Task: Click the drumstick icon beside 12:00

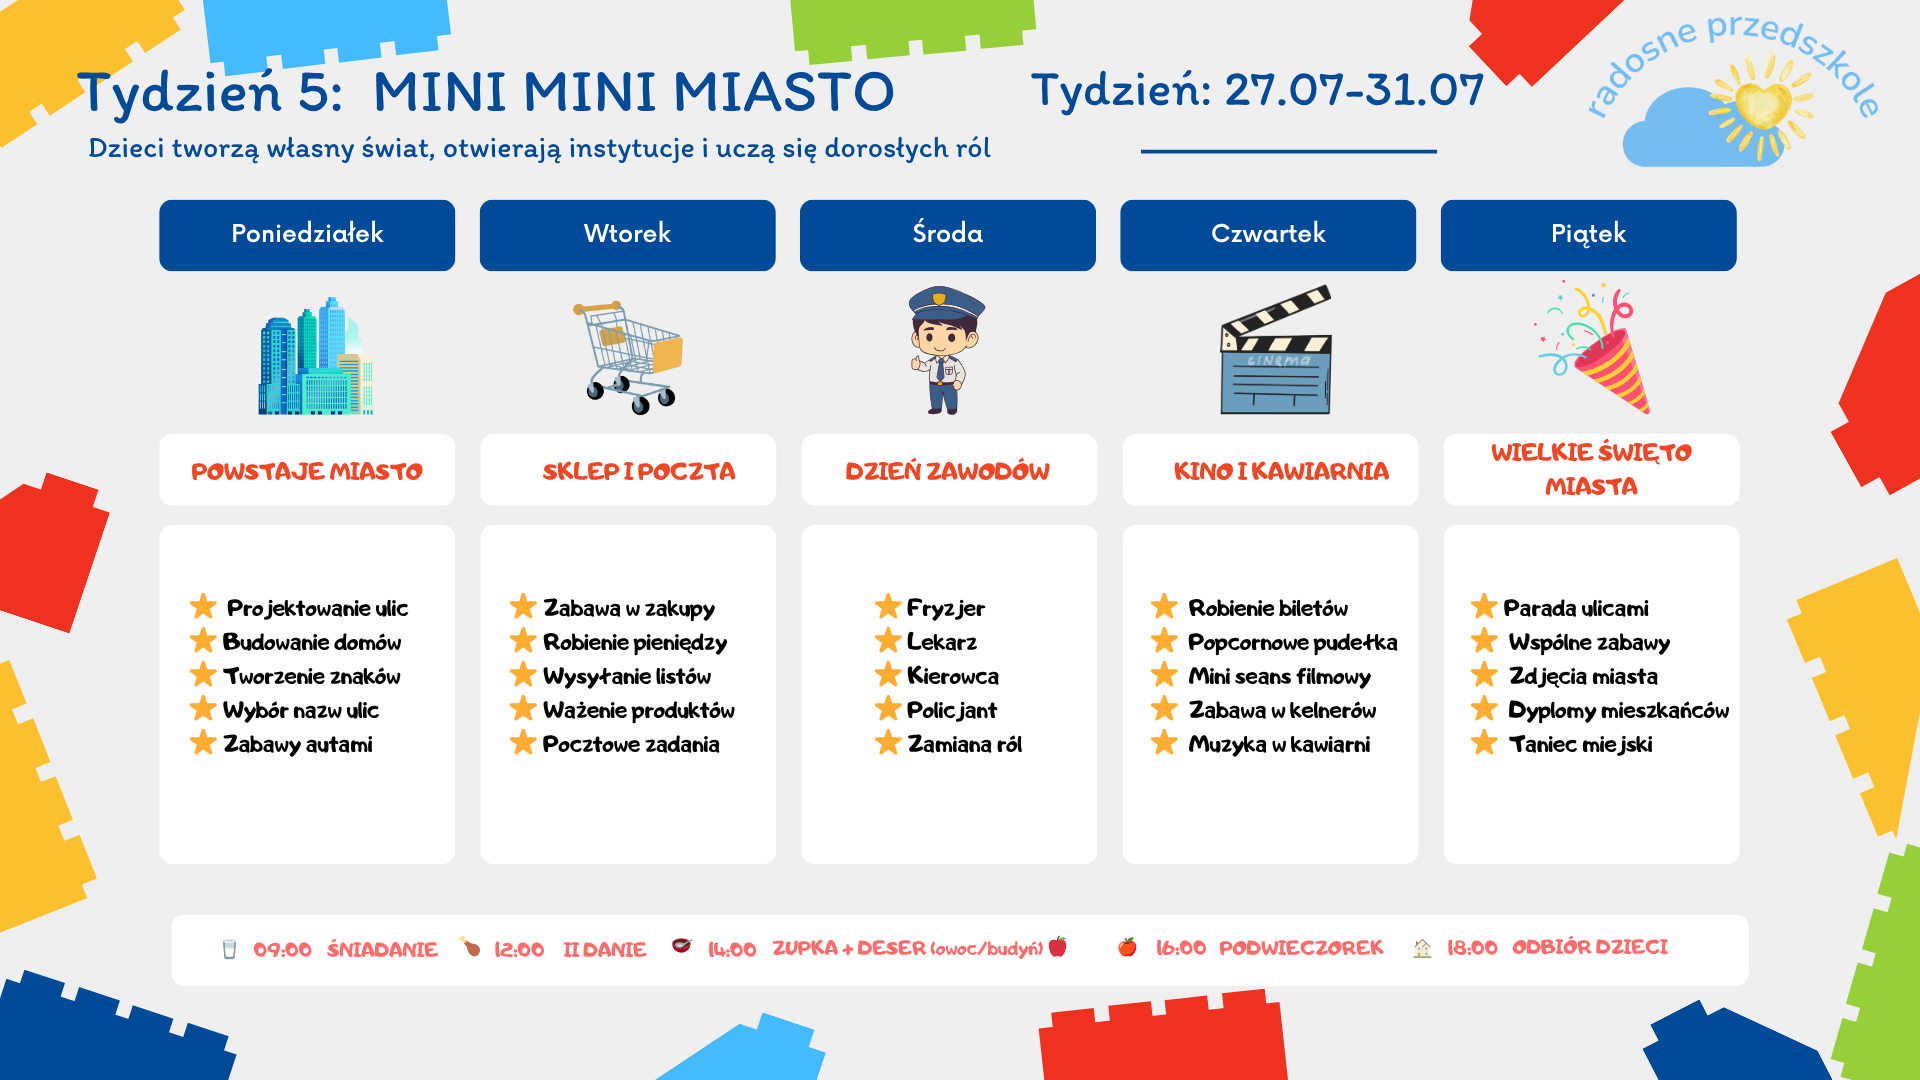Action: (470, 946)
